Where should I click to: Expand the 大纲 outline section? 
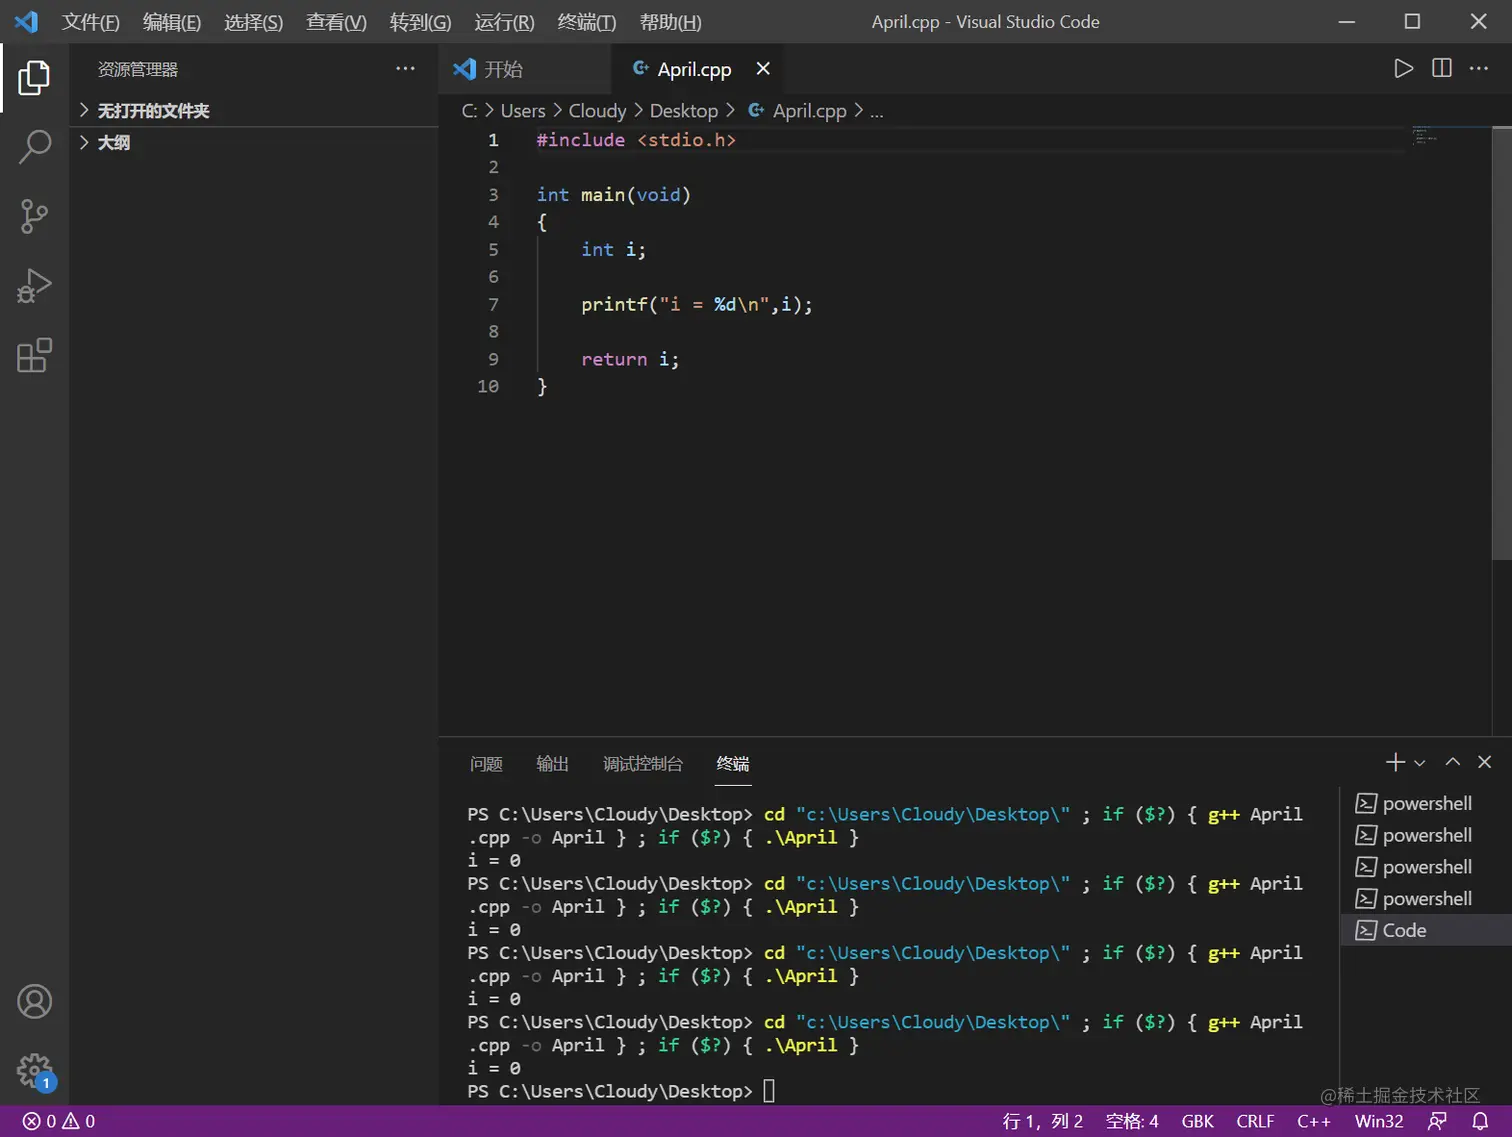coord(113,143)
